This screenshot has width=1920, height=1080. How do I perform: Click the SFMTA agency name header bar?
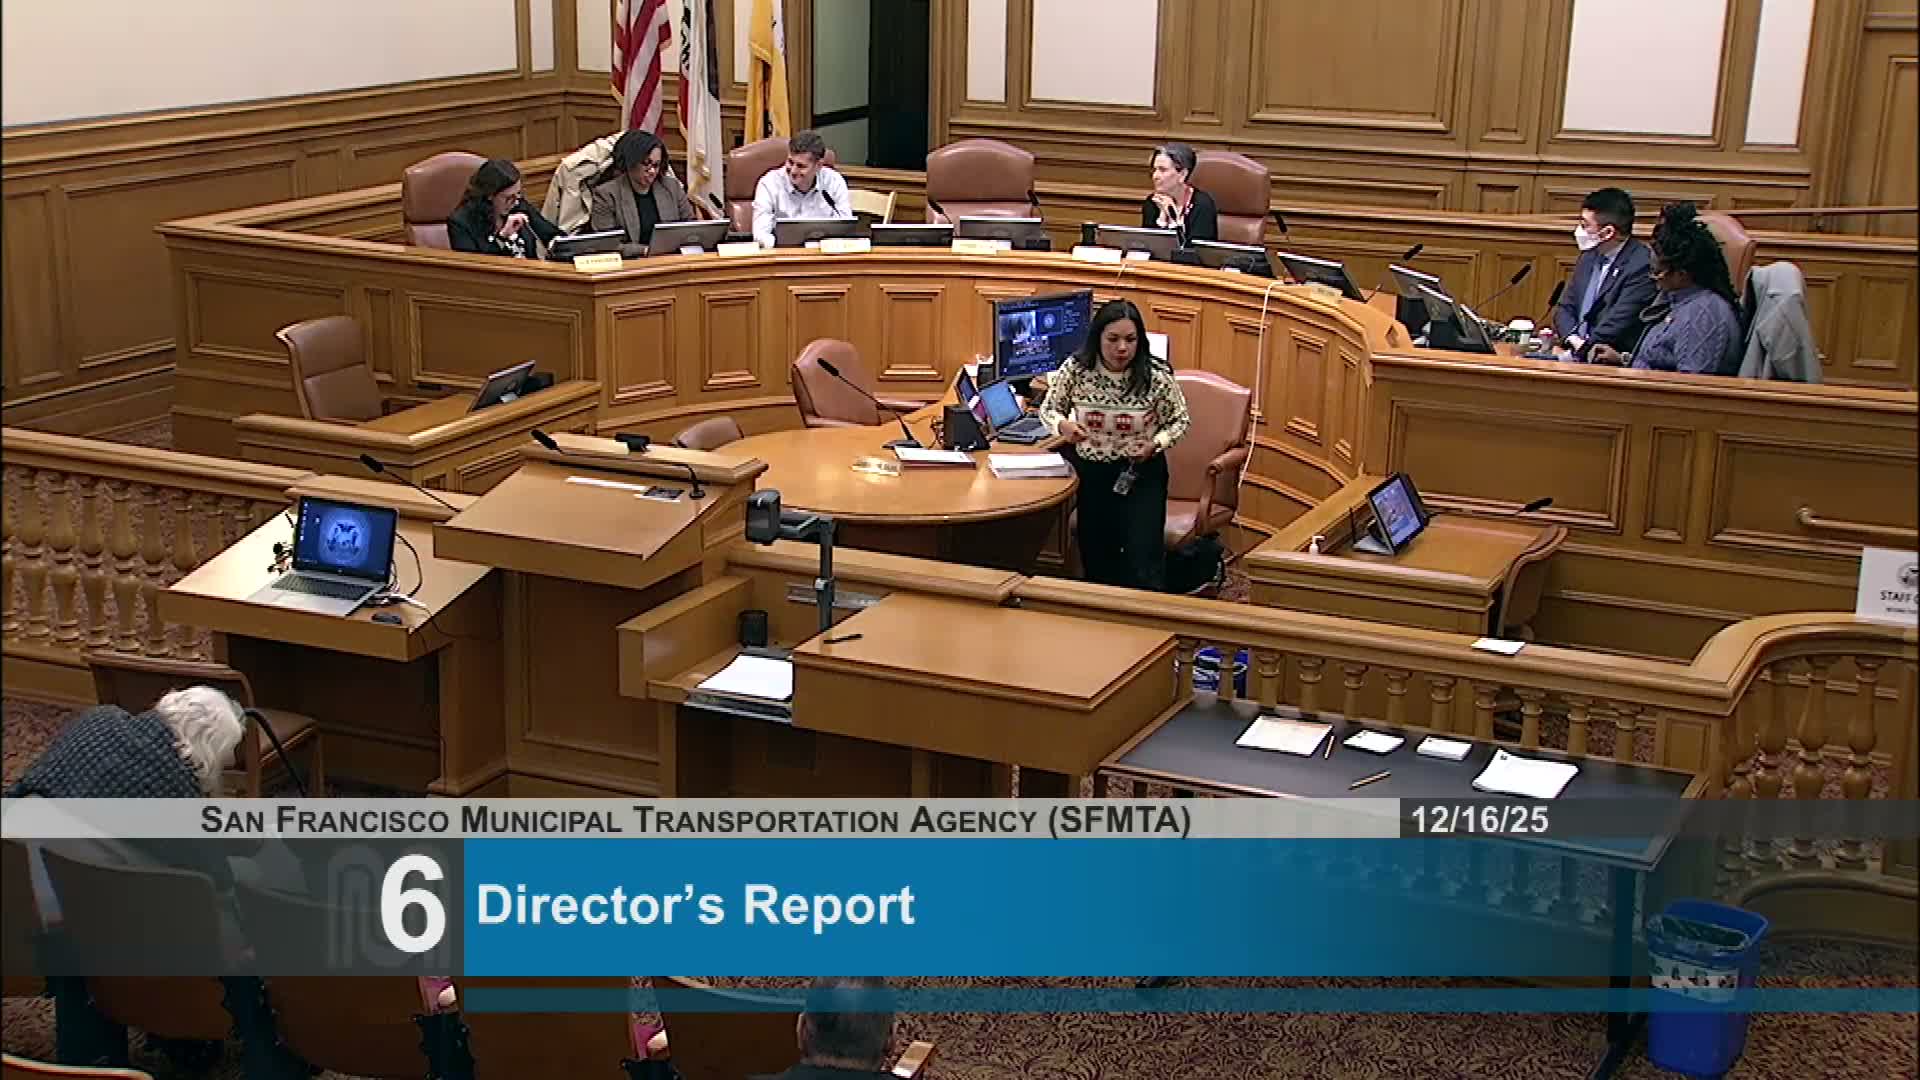point(696,820)
